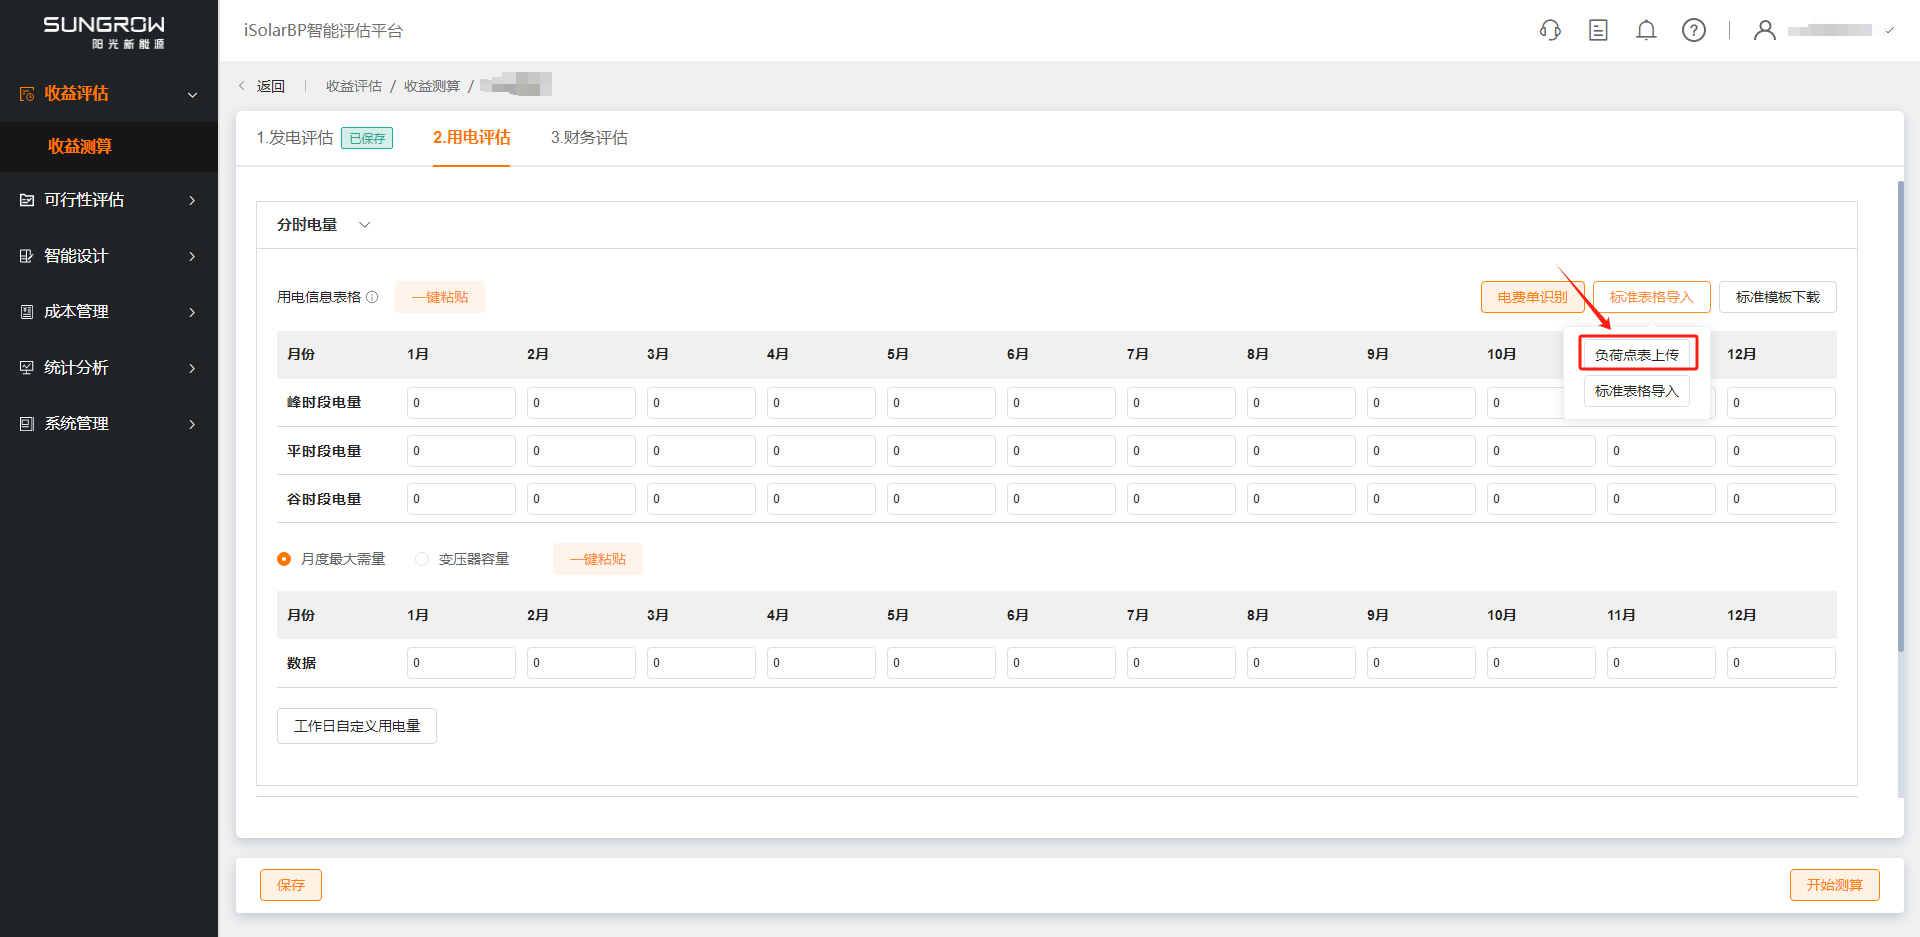
Task: Switch to the 3.财务评估 tab
Action: [x=589, y=138]
